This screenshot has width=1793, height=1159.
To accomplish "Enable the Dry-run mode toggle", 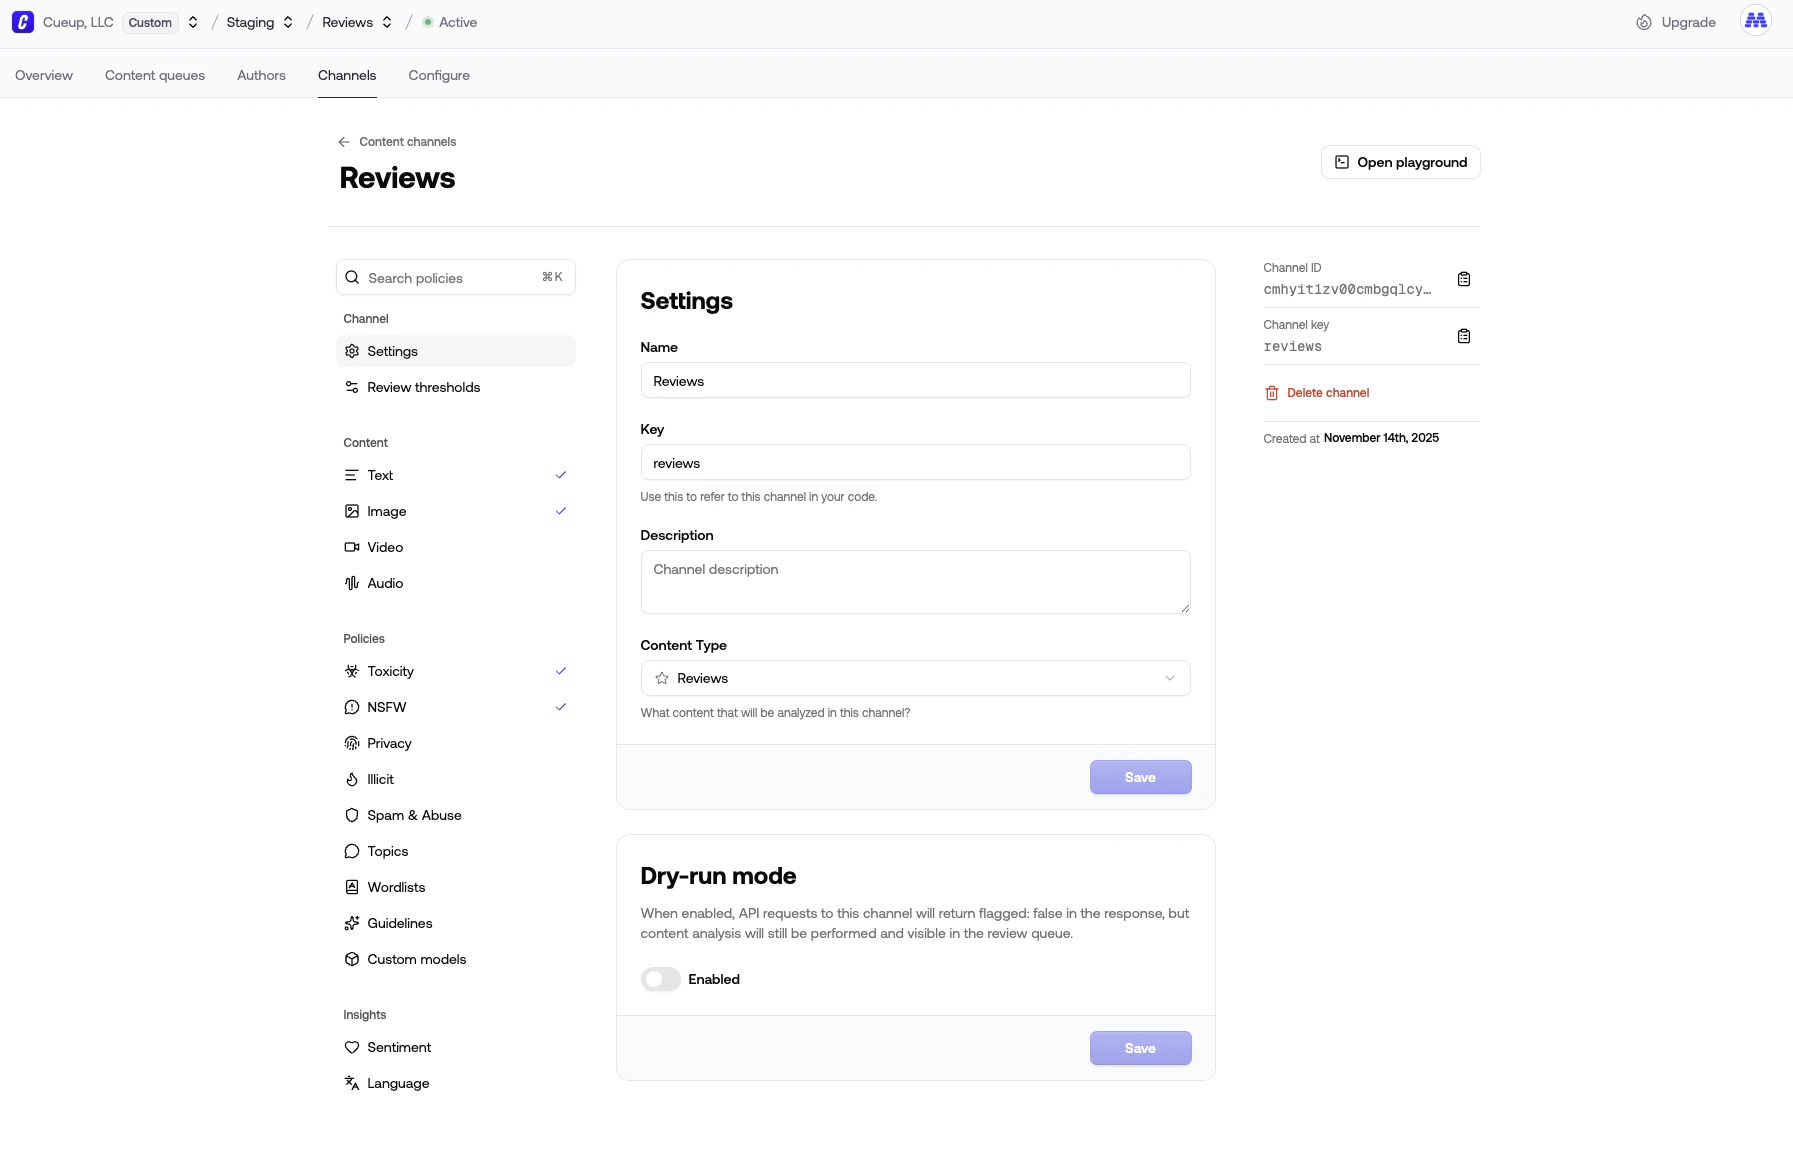I will point(660,979).
